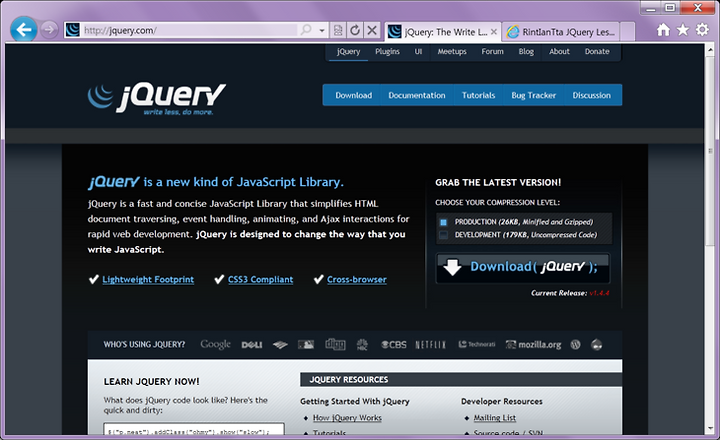Click the scrollbar down arrow
The image size is (720, 440).
tap(710, 429)
